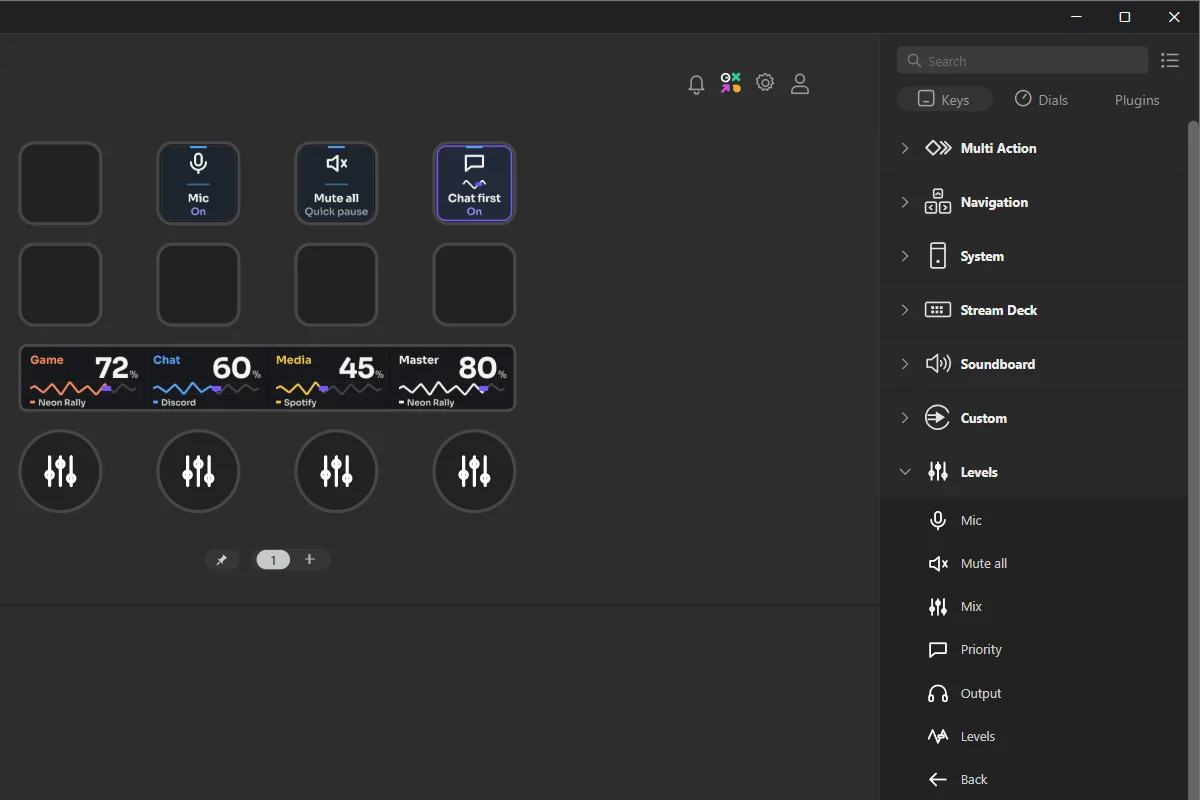
Task: Click the pin page icon
Action: (x=222, y=560)
